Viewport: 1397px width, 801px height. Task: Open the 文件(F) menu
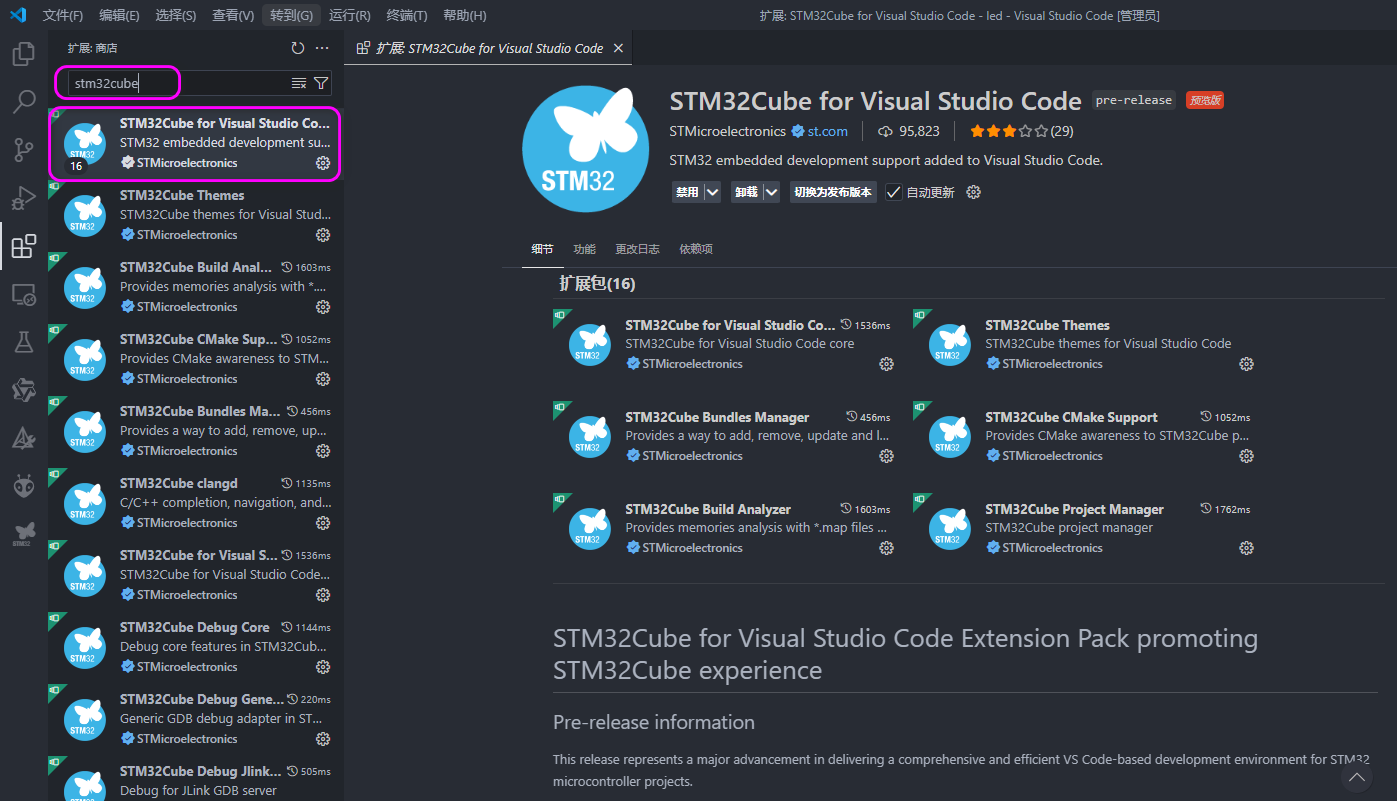(x=63, y=15)
